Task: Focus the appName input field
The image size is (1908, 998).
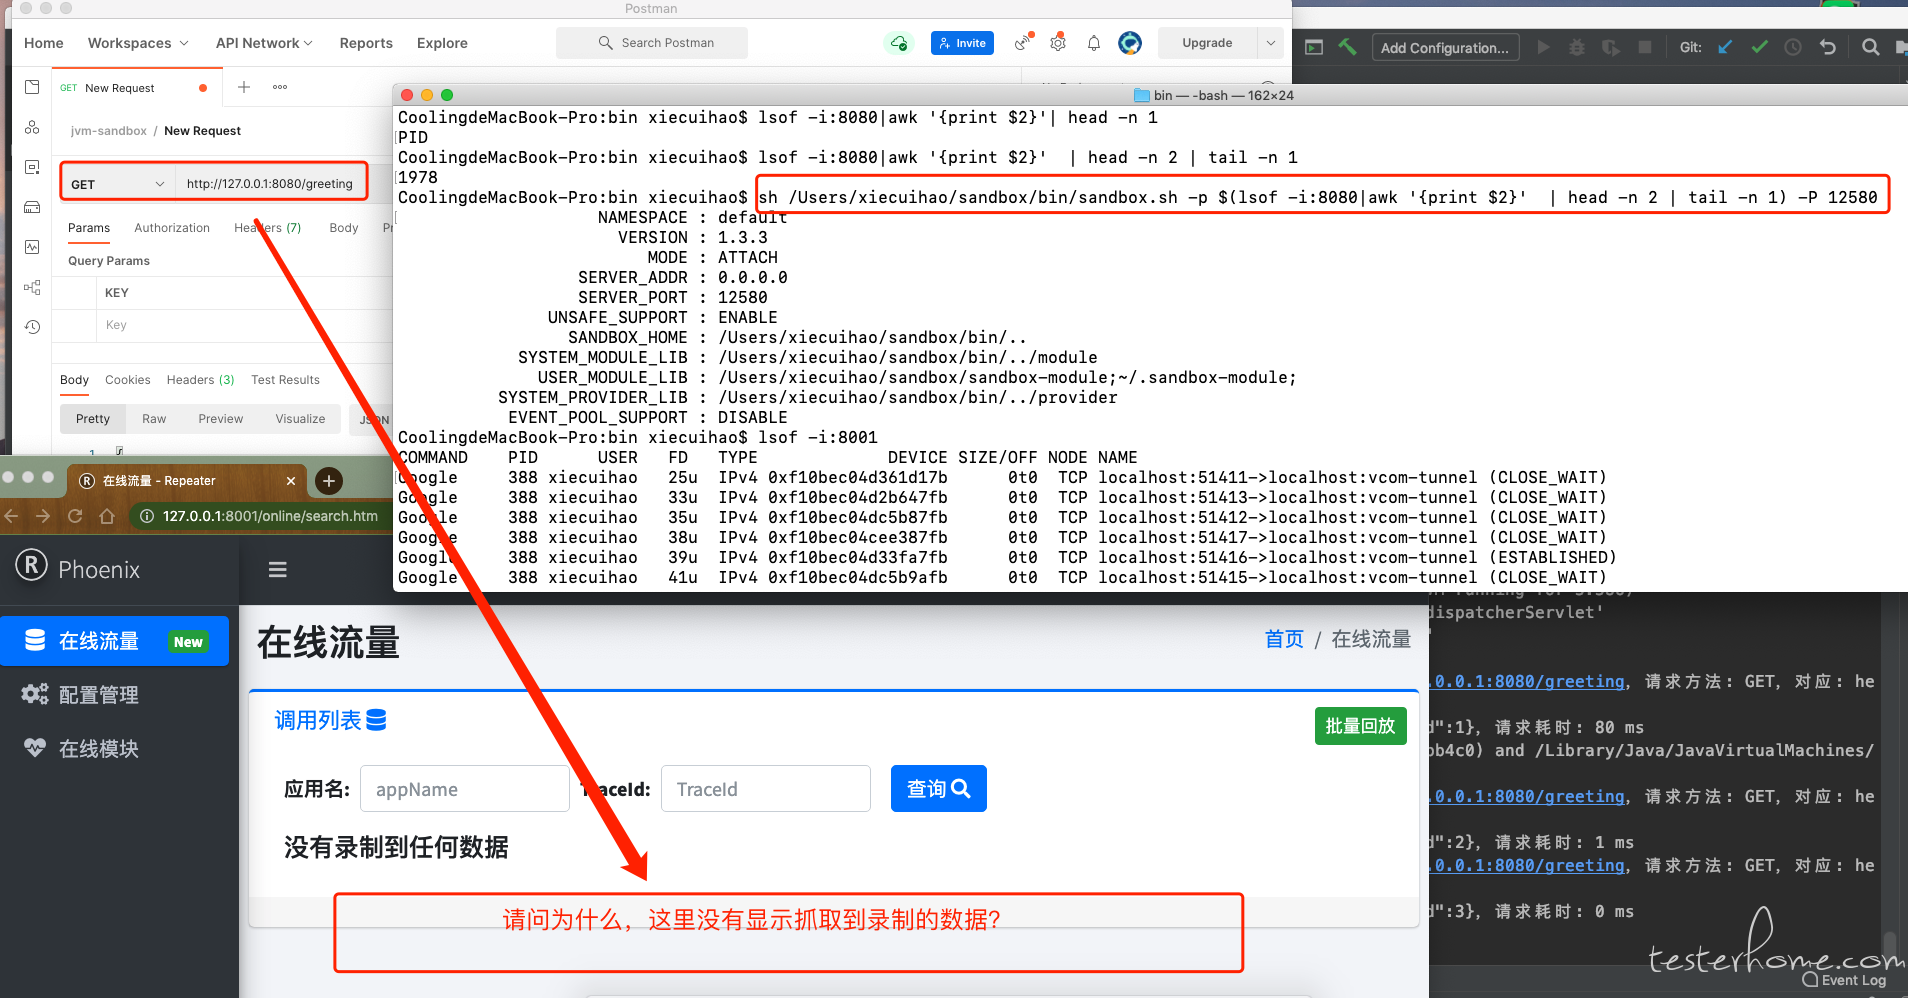Action: click(x=465, y=789)
